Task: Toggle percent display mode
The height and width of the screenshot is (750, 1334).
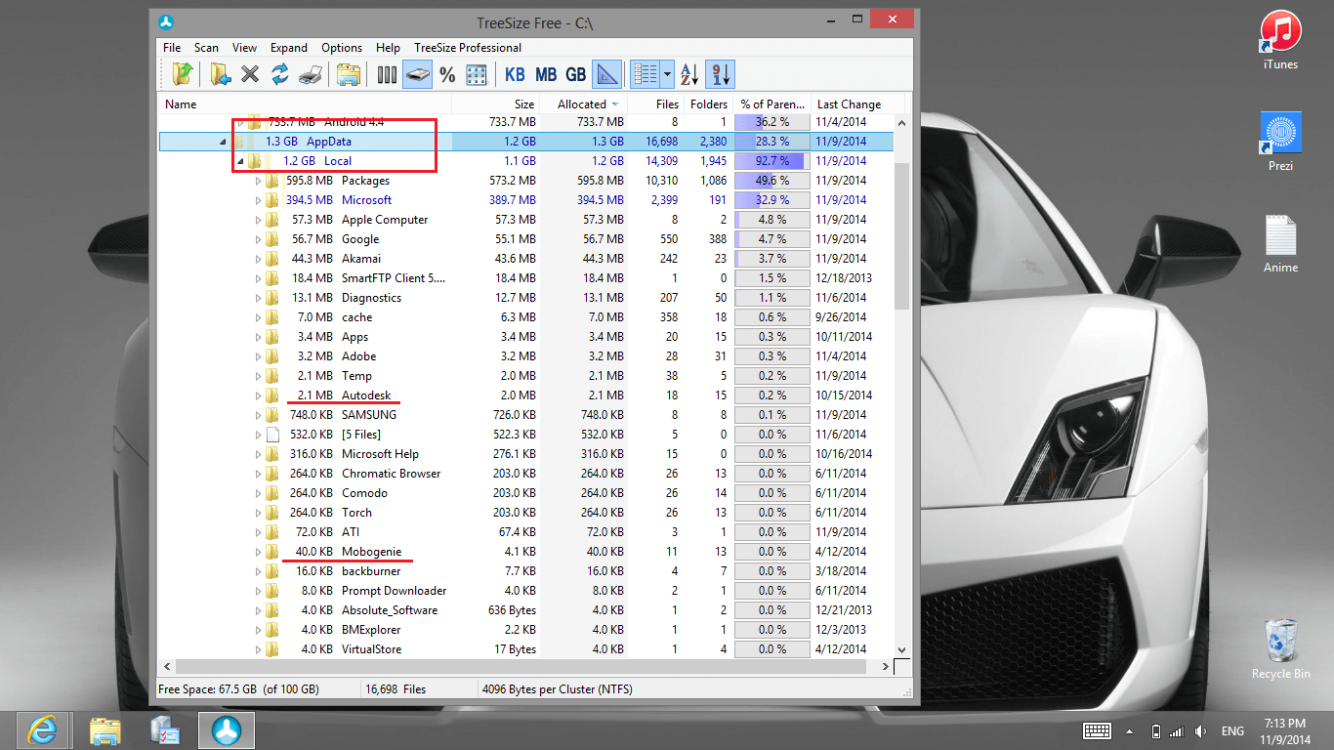Action: coord(447,74)
